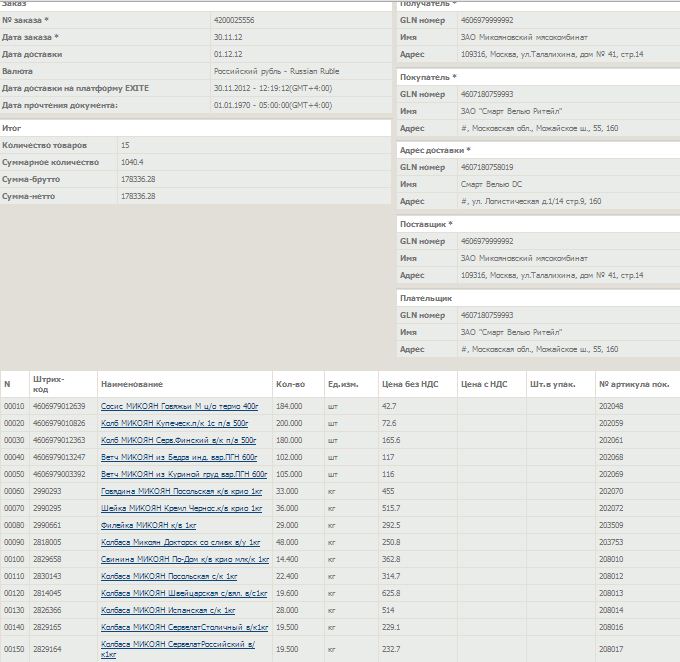Click the Итог section header

(x=196, y=128)
